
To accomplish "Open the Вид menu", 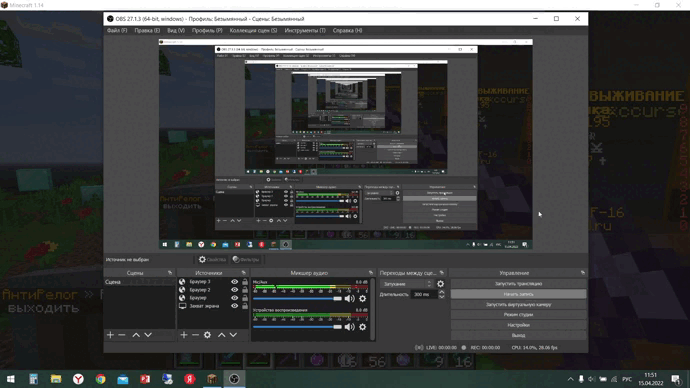I will tap(176, 30).
